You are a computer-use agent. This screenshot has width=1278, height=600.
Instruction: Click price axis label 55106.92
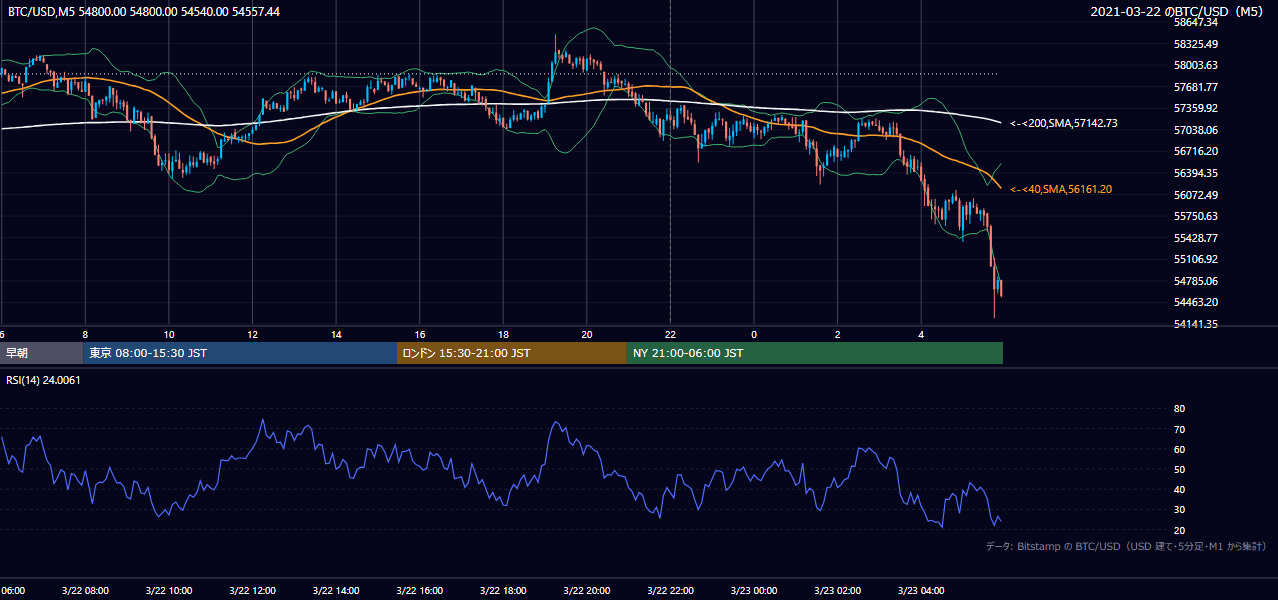[x=1195, y=259]
